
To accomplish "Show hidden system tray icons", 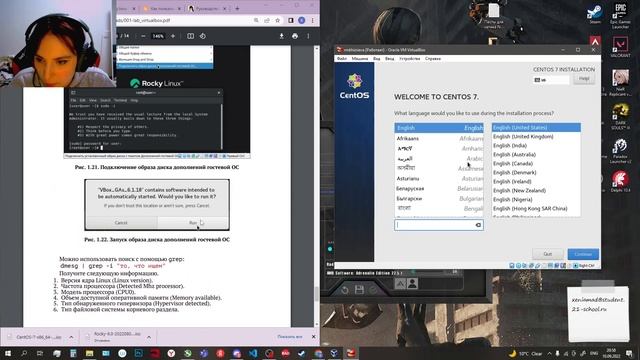I will pyautogui.click(x=549, y=353).
